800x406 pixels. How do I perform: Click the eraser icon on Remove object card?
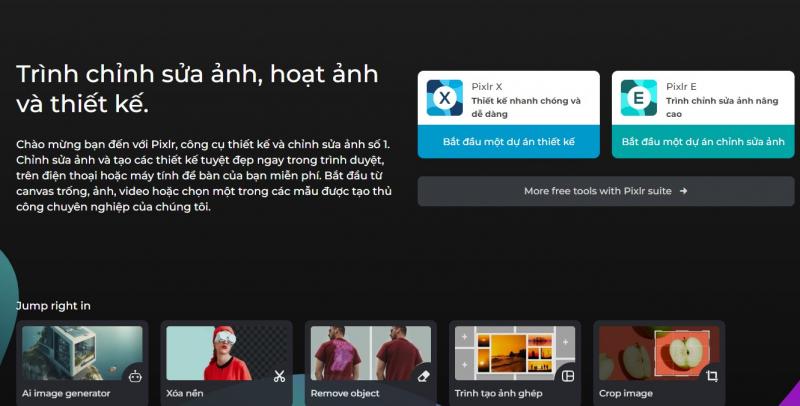click(x=423, y=376)
